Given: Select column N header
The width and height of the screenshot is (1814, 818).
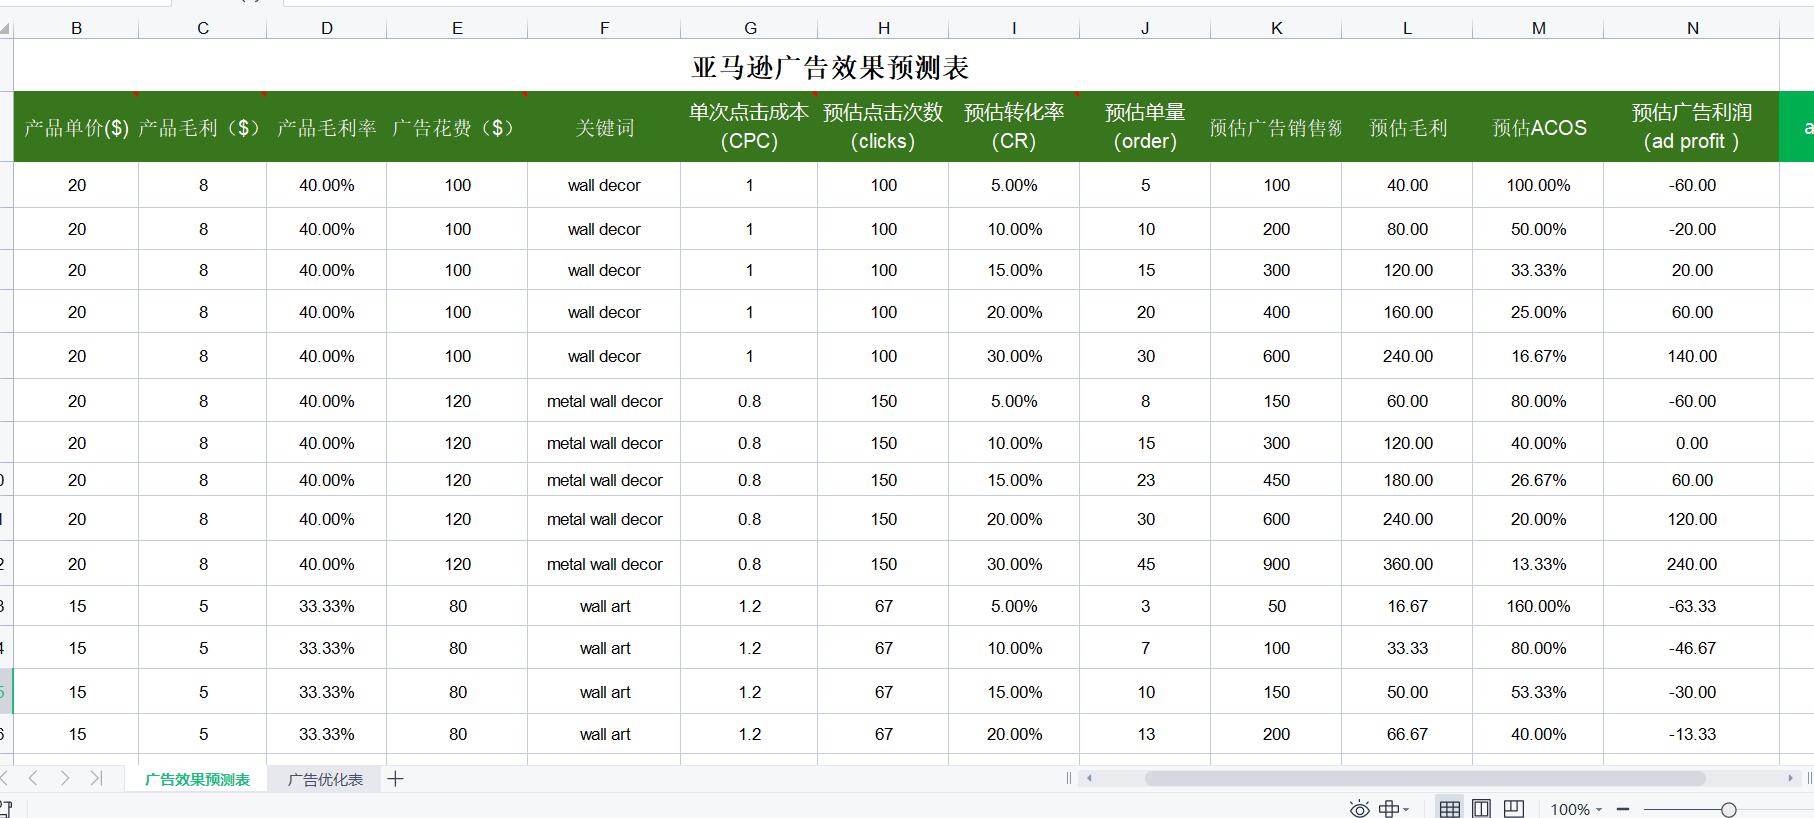Looking at the screenshot, I should (1692, 28).
